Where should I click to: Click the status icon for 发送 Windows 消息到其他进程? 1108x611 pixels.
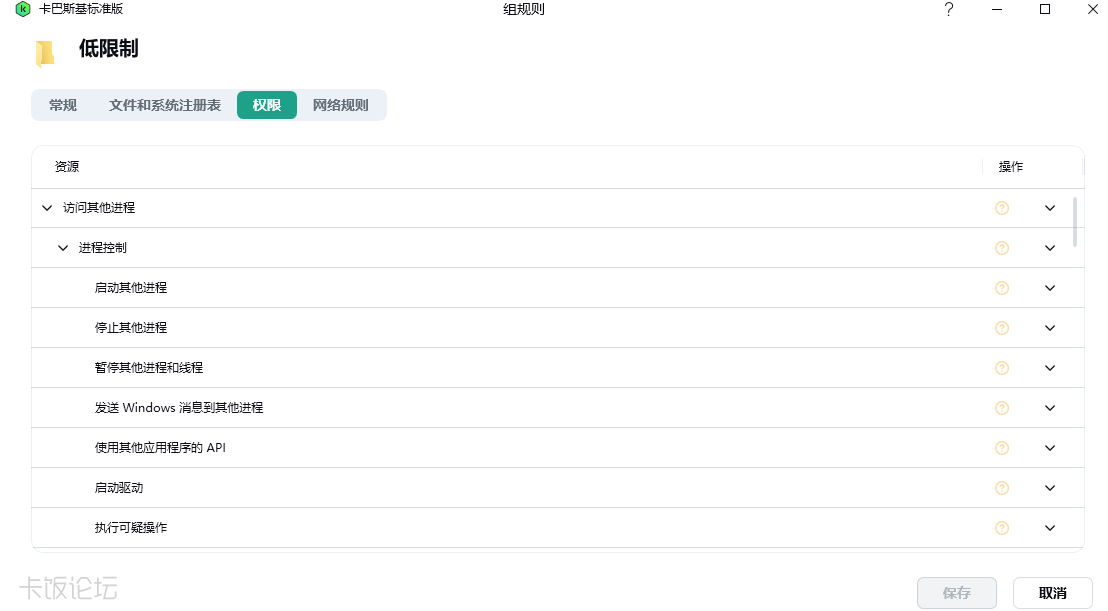coord(1001,408)
